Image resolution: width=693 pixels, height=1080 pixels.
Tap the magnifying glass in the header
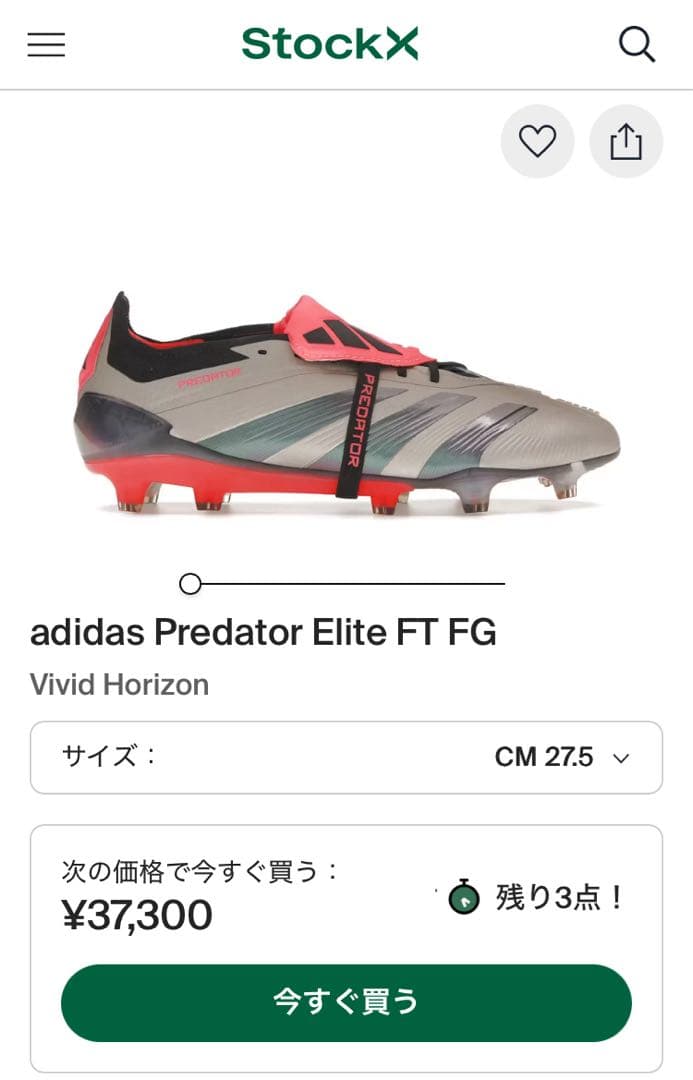pyautogui.click(x=637, y=45)
